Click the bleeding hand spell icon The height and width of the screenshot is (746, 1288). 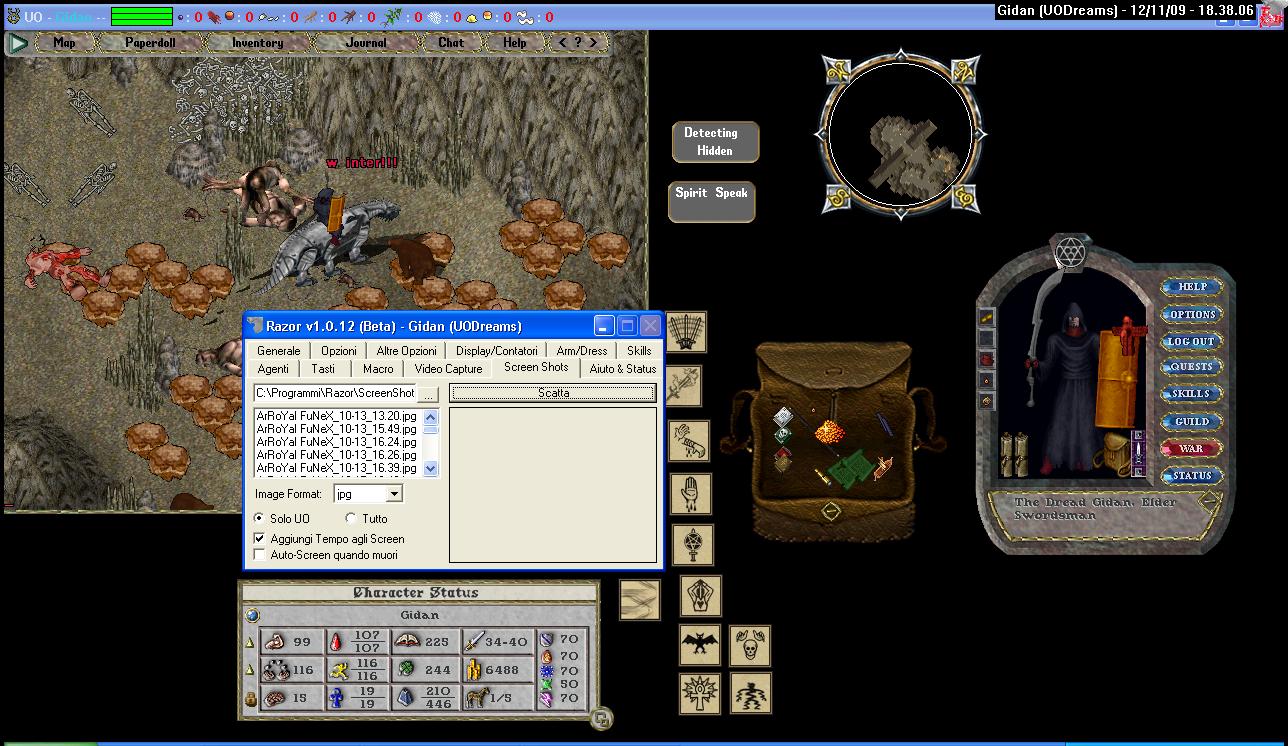[x=690, y=494]
